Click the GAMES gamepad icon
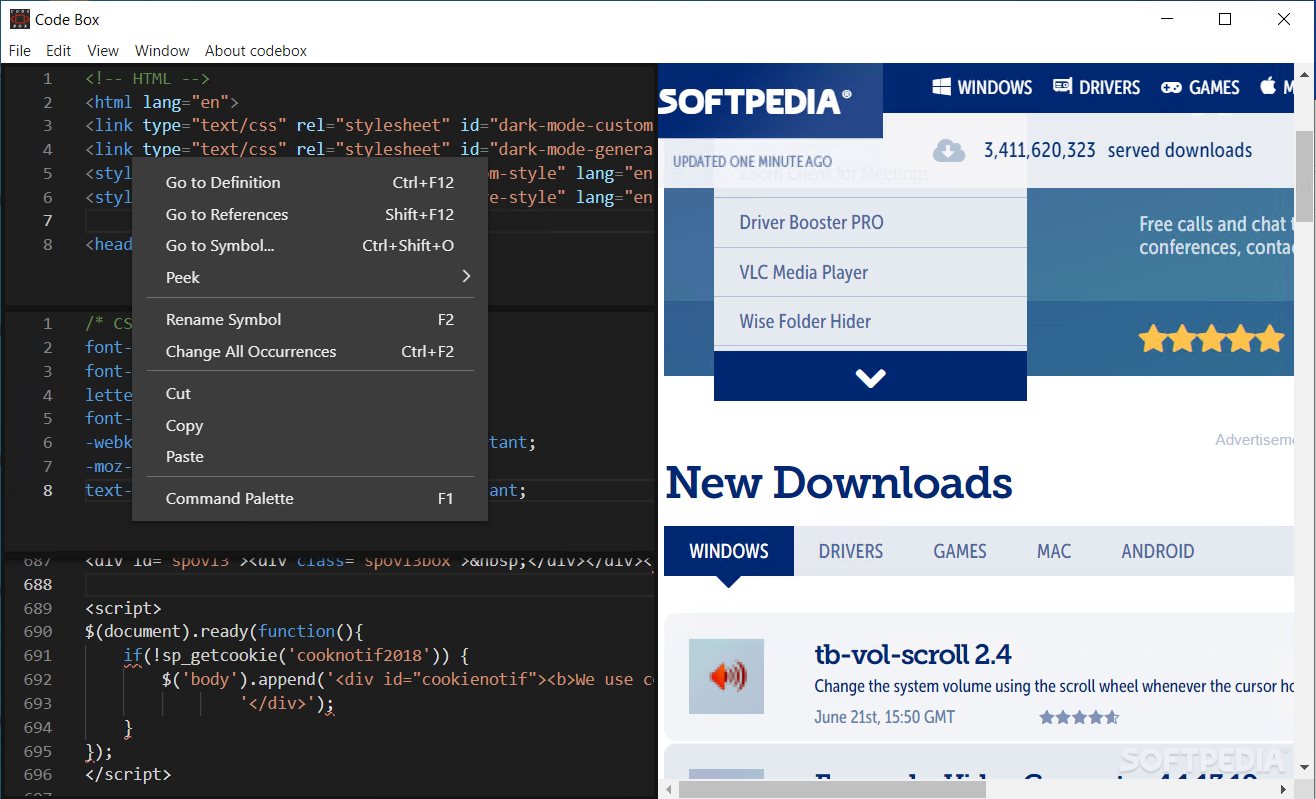Image resolution: width=1316 pixels, height=799 pixels. 1170,87
